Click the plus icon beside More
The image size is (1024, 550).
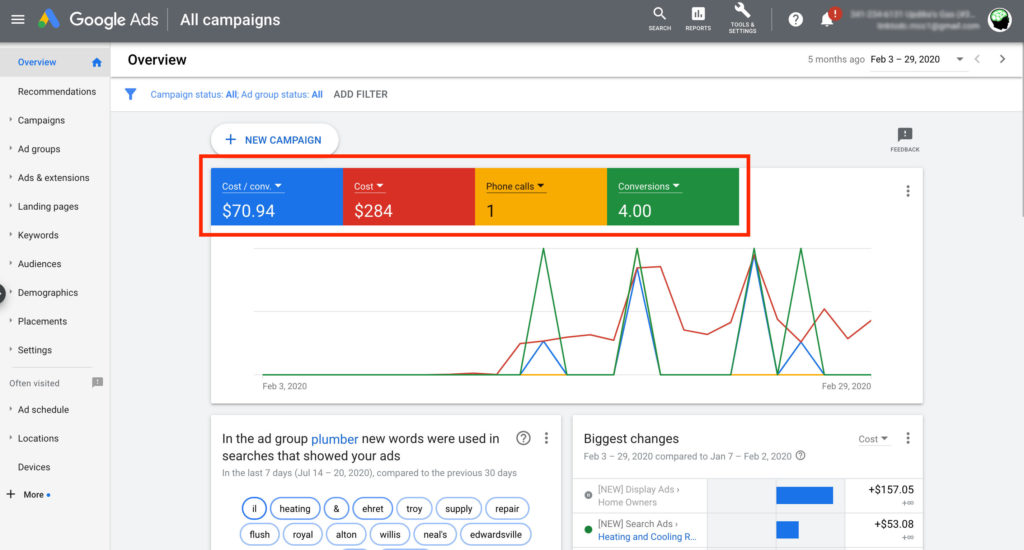(10, 494)
